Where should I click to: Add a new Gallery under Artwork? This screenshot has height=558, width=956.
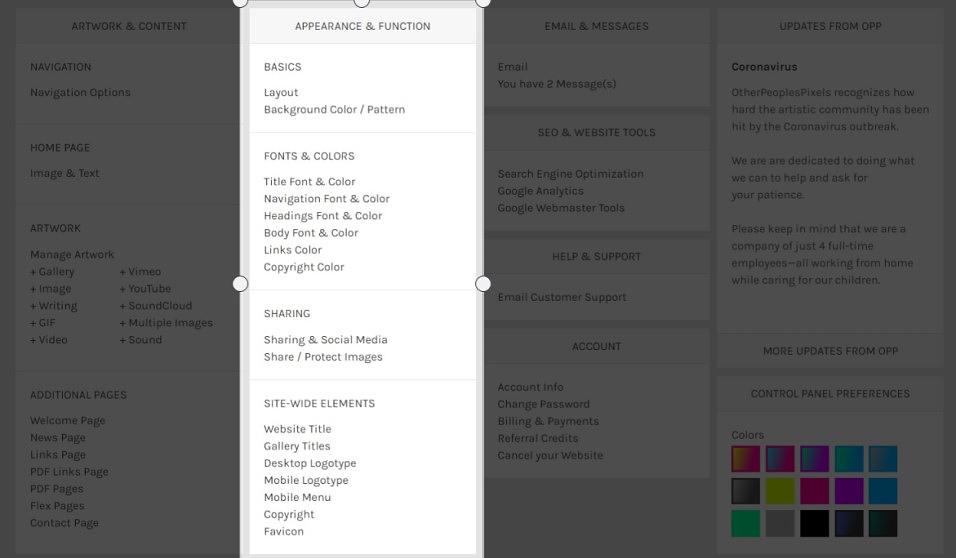pos(52,272)
